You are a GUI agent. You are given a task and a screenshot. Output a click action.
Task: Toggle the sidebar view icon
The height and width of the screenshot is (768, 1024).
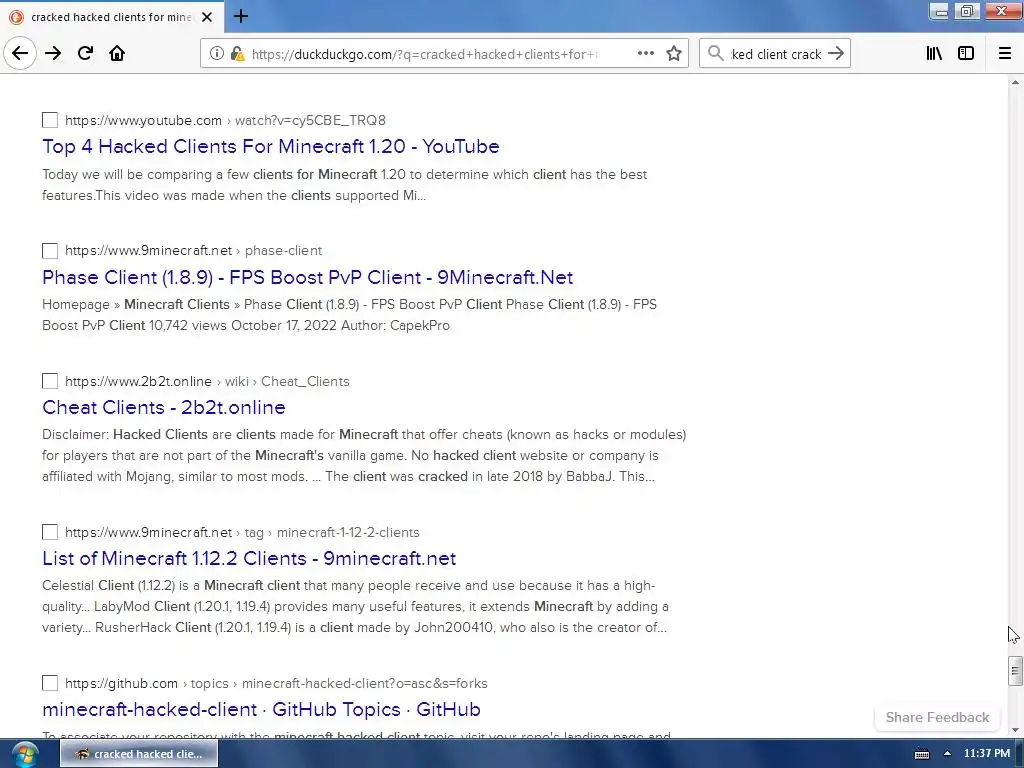pos(966,54)
